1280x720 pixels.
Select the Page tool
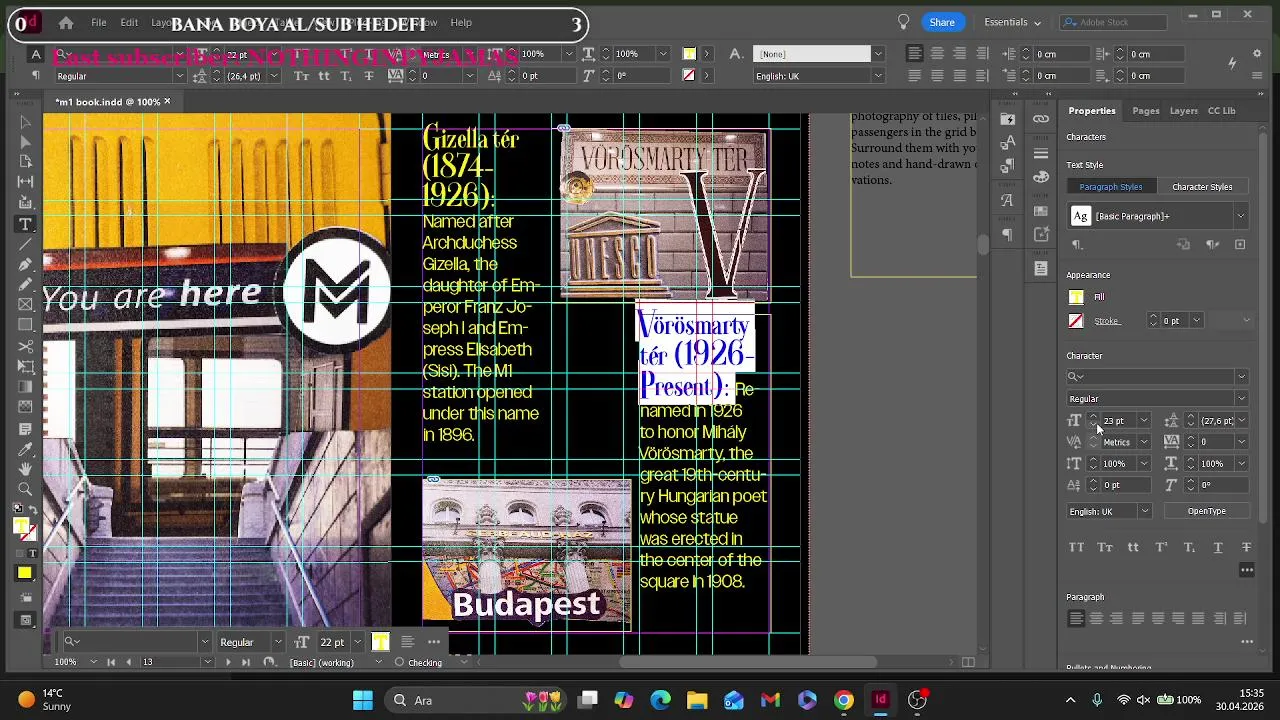[x=25, y=162]
